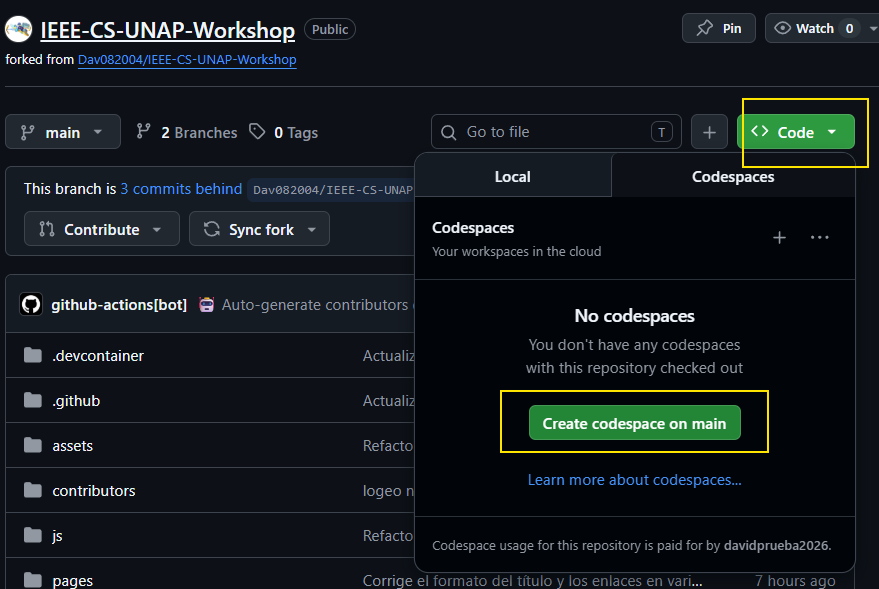Toggle the green Code dropdown button
The height and width of the screenshot is (589, 879).
[x=795, y=132]
